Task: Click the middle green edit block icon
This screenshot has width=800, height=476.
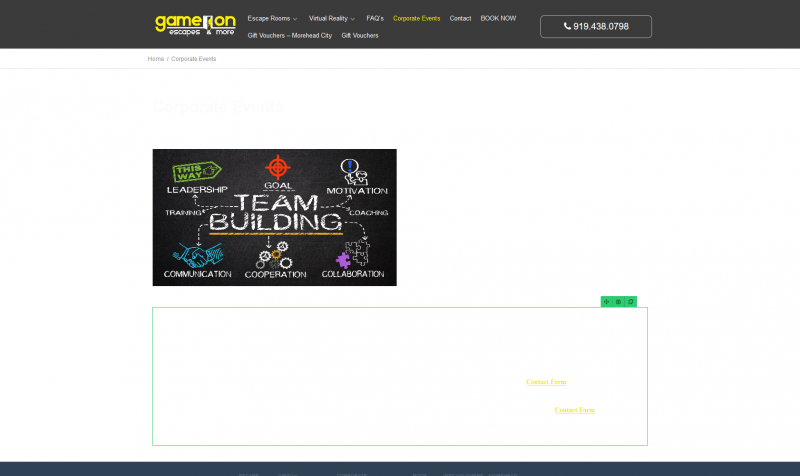Action: (x=618, y=301)
